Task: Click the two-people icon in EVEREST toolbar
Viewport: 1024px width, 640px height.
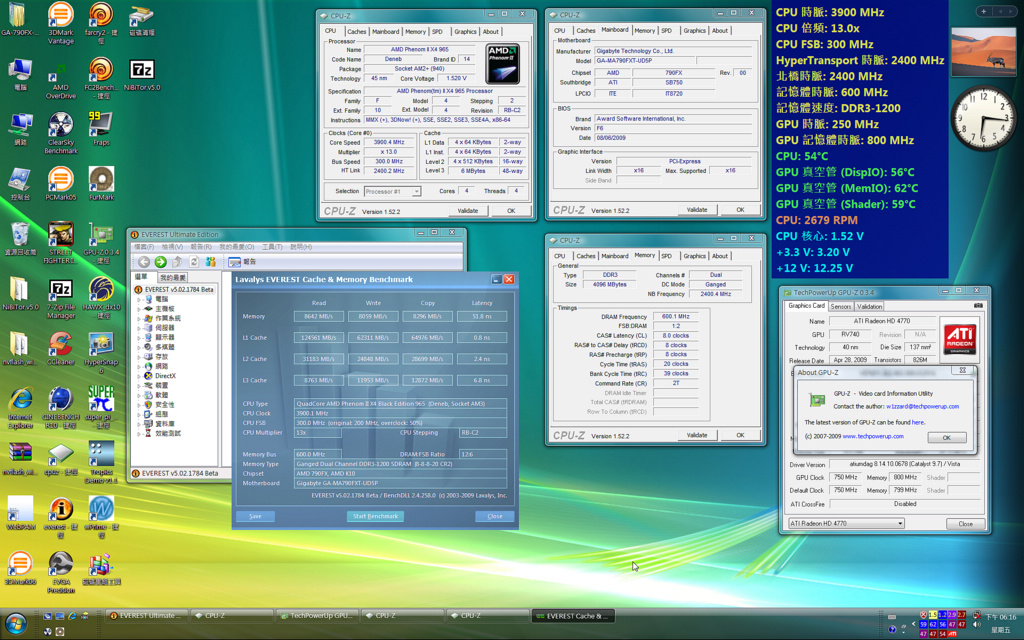Action: pos(210,261)
